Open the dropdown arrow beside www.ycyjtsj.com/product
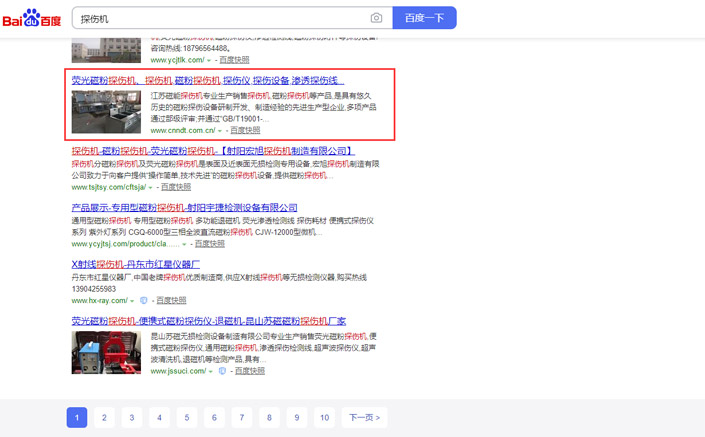The width and height of the screenshot is (705, 437). tap(186, 244)
